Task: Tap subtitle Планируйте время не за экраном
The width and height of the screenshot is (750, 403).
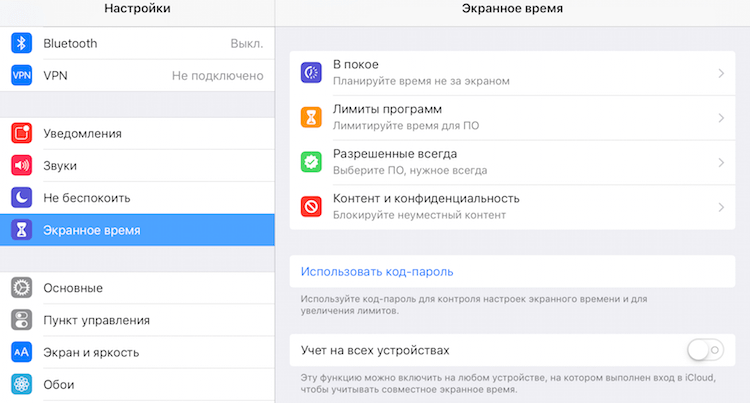Action: (x=421, y=81)
